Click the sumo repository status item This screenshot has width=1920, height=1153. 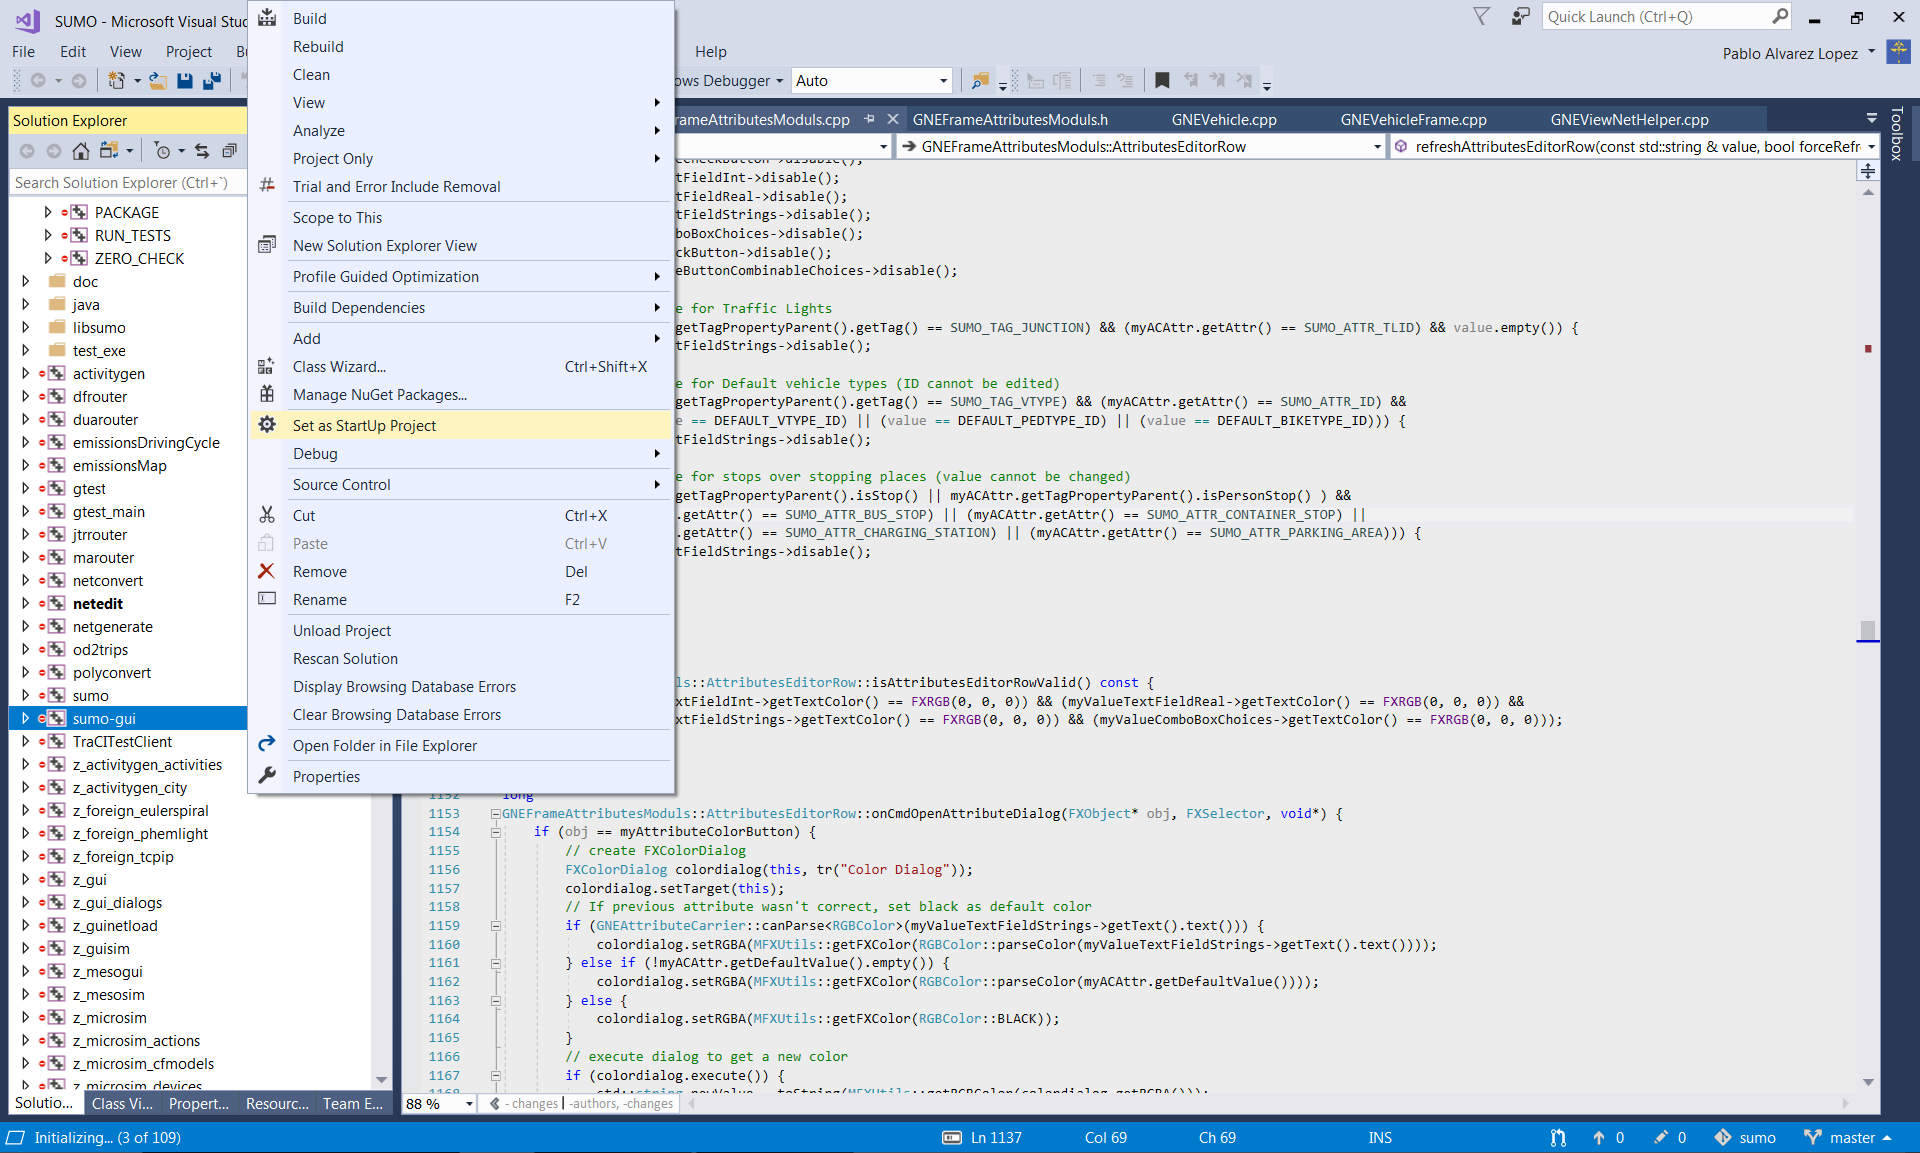point(1745,1138)
